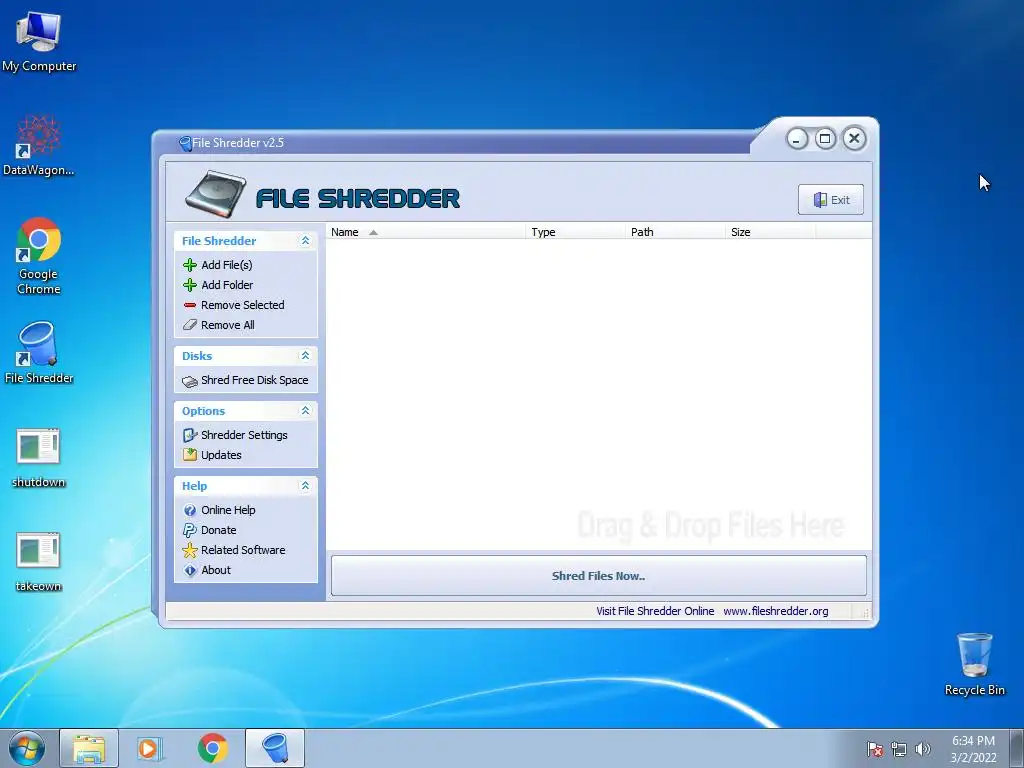Sort list by the Type column header
This screenshot has width=1024, height=768.
coord(575,232)
